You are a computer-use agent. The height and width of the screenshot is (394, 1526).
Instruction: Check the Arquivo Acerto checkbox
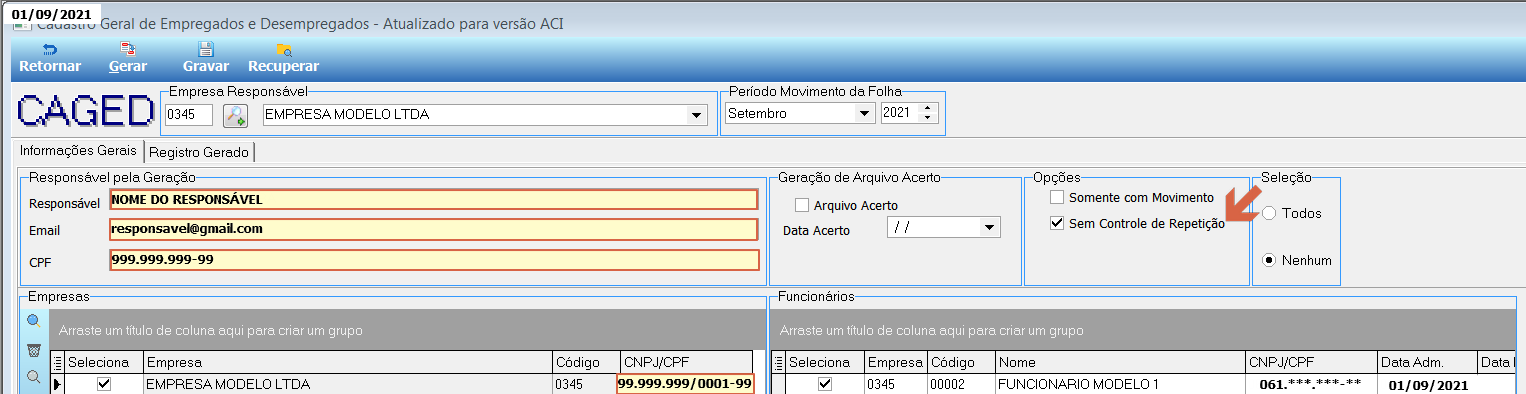click(x=801, y=206)
